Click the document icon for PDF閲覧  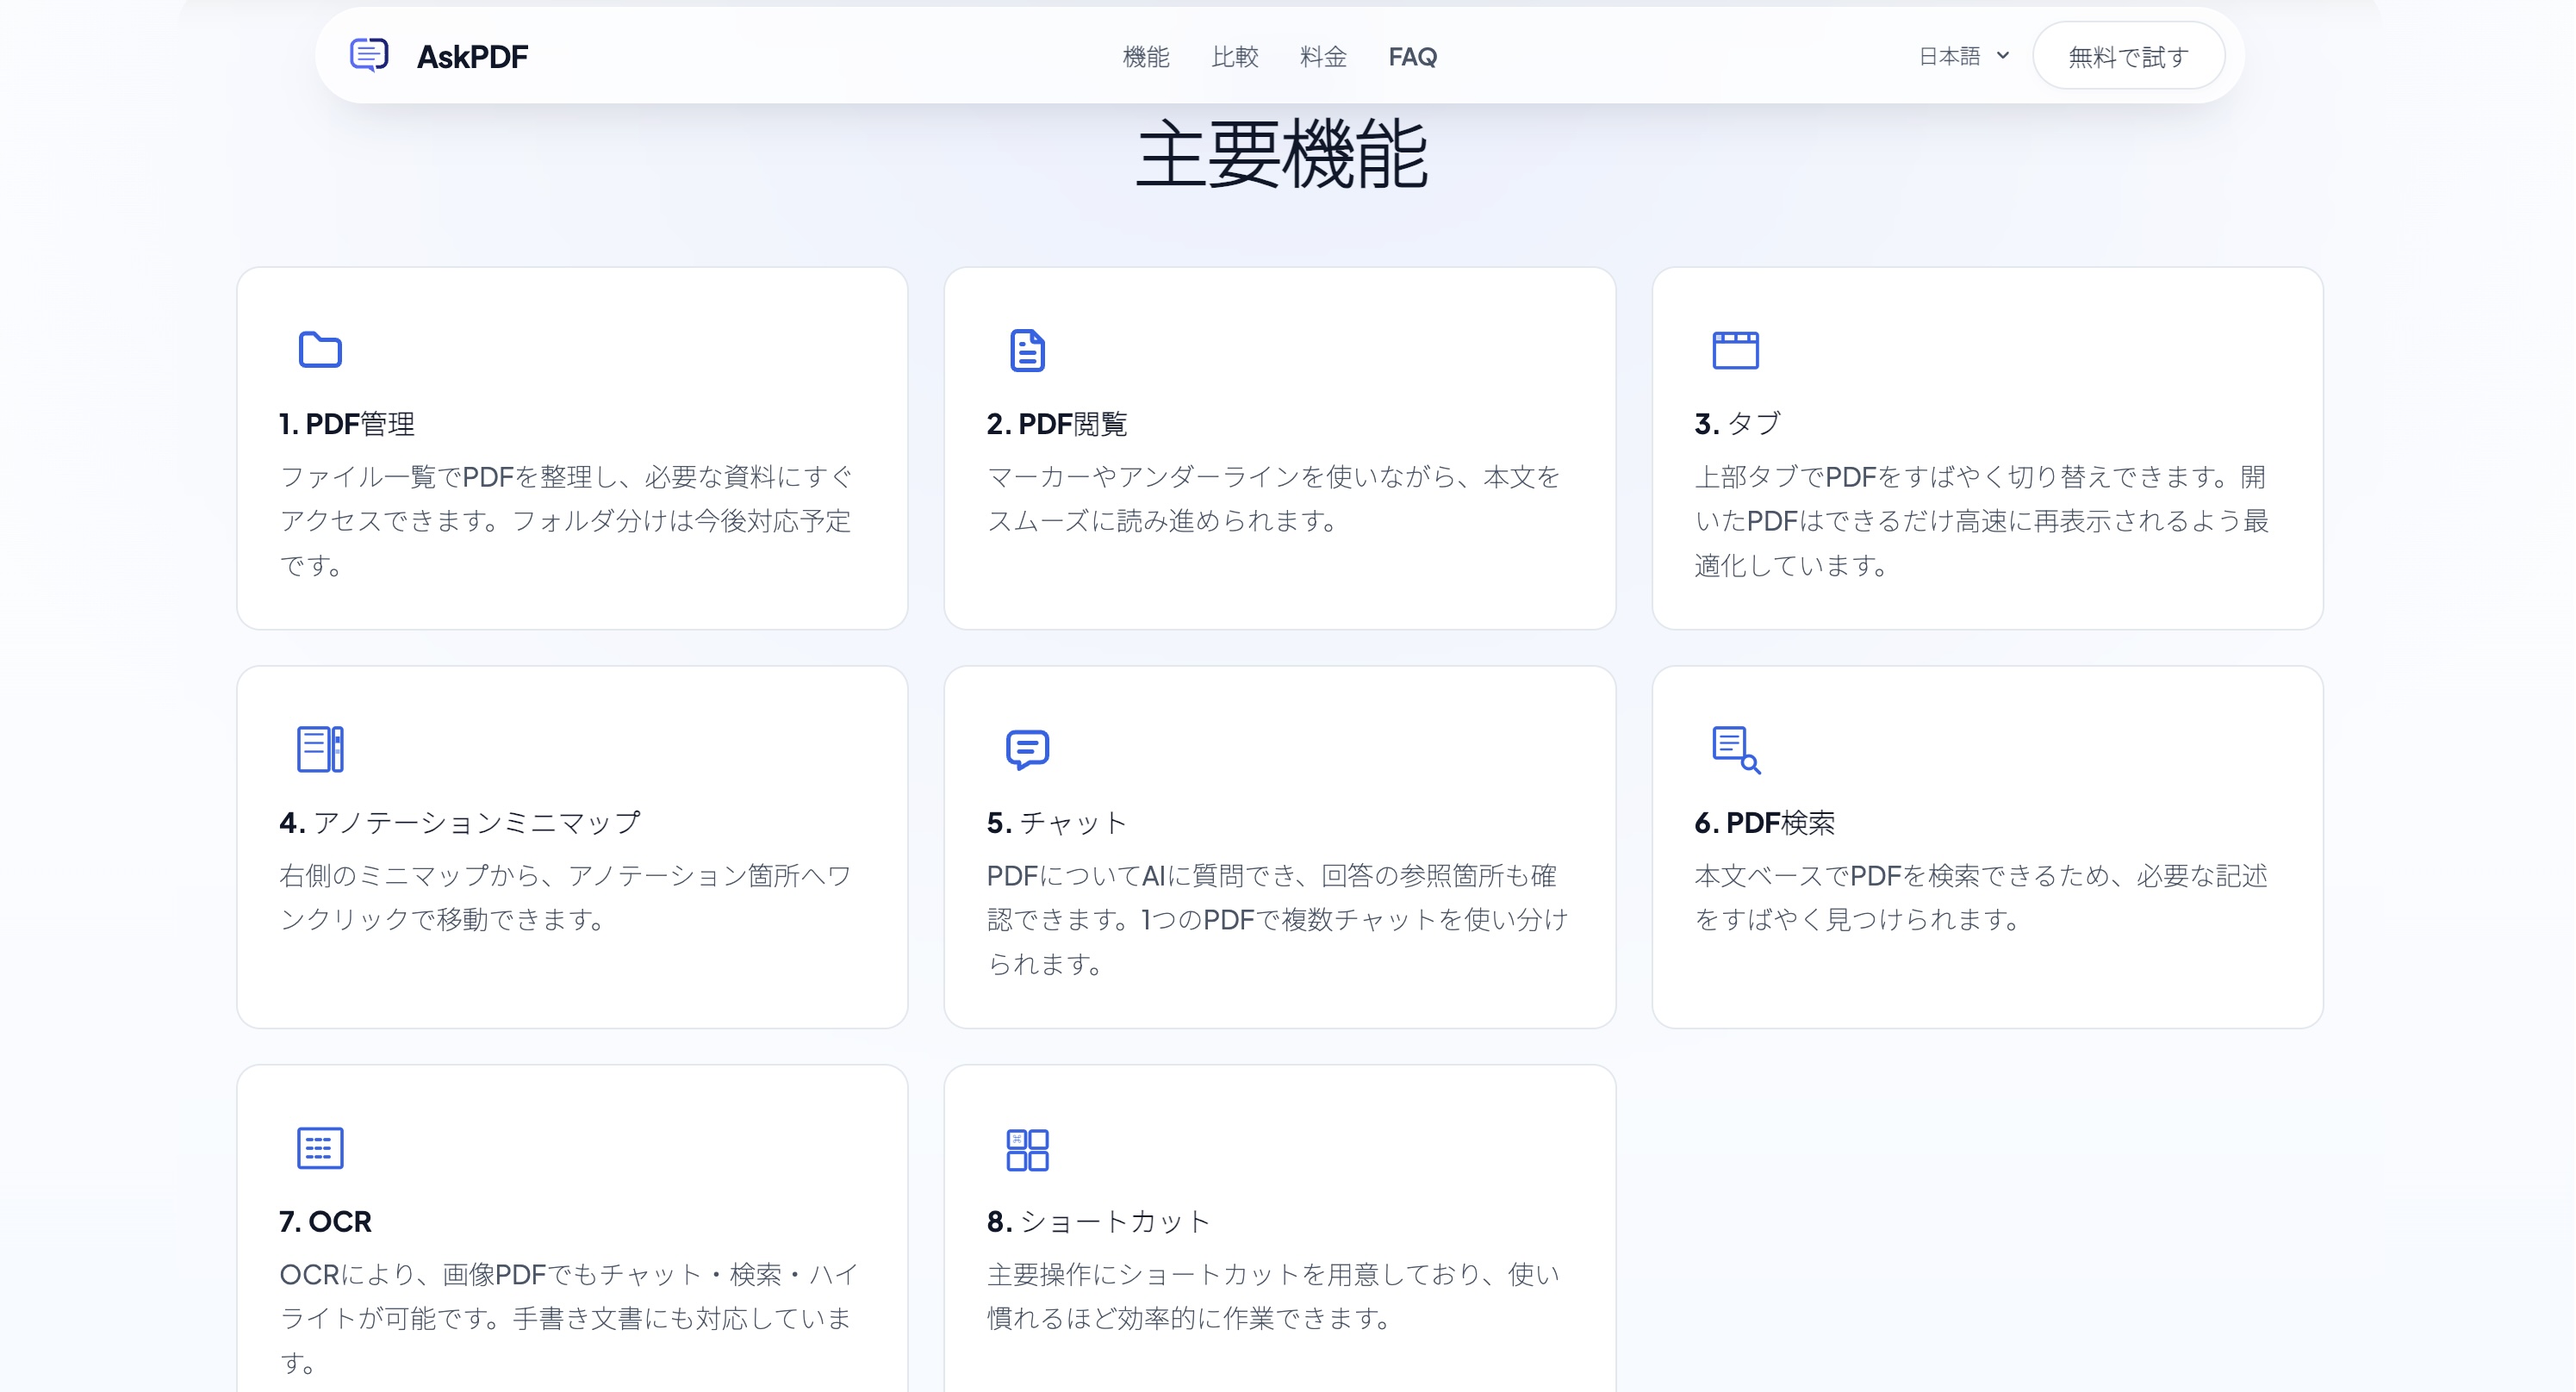tap(1027, 350)
